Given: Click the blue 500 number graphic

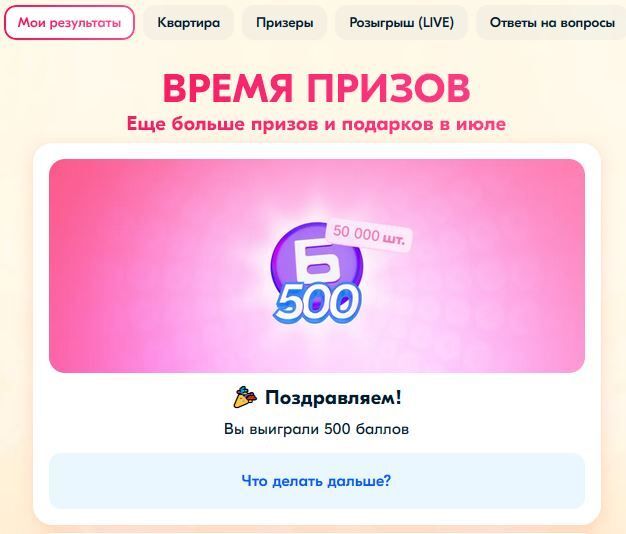Looking at the screenshot, I should pos(317,303).
